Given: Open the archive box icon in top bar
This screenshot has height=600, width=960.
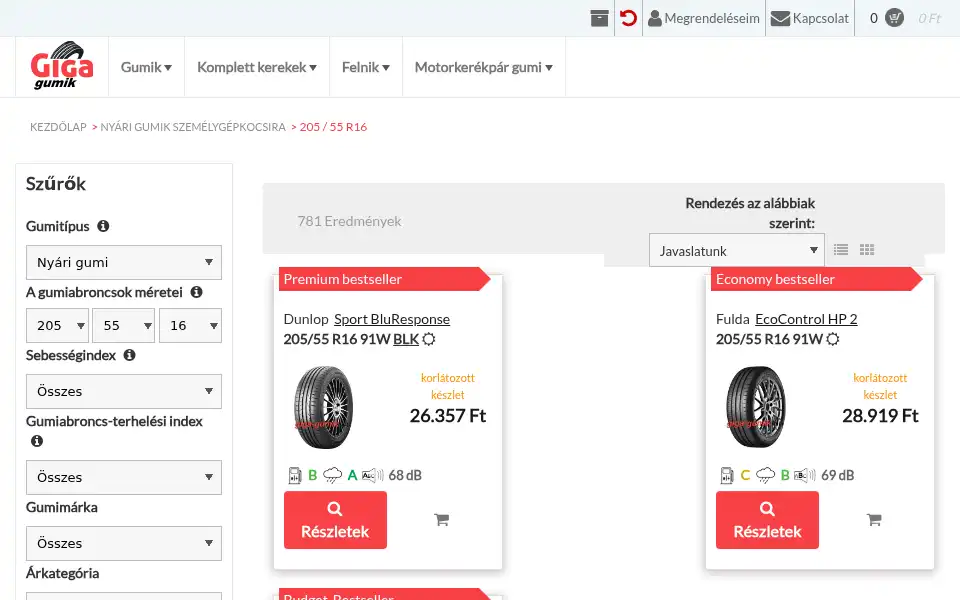Looking at the screenshot, I should (x=599, y=18).
